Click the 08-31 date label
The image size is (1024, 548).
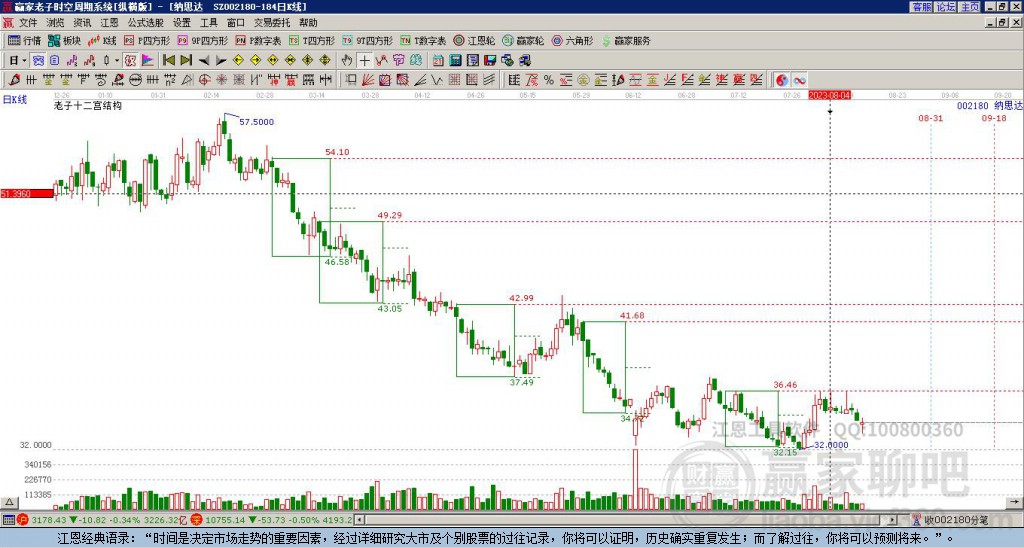coord(931,118)
